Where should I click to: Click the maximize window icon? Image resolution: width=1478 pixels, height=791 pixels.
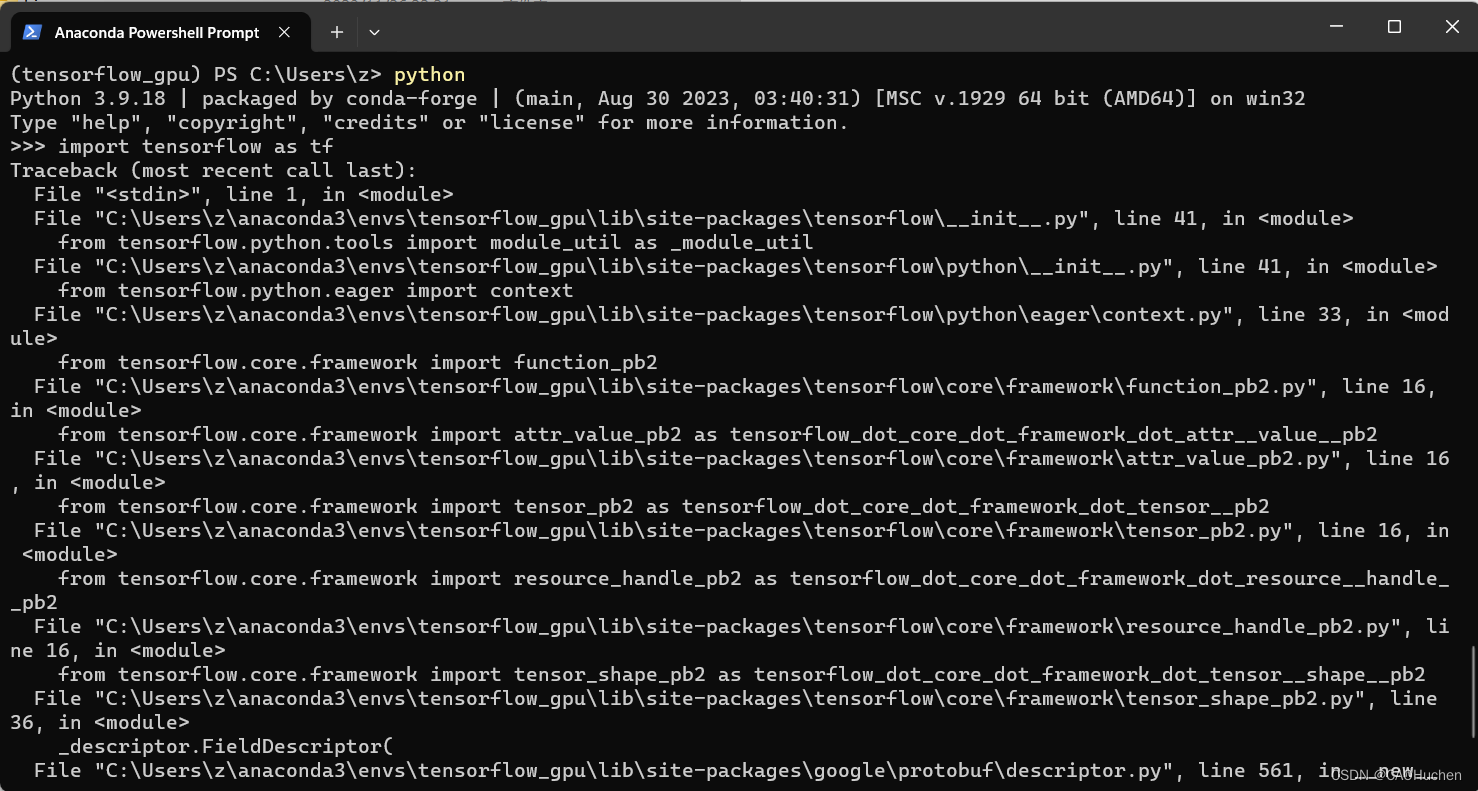1394,27
